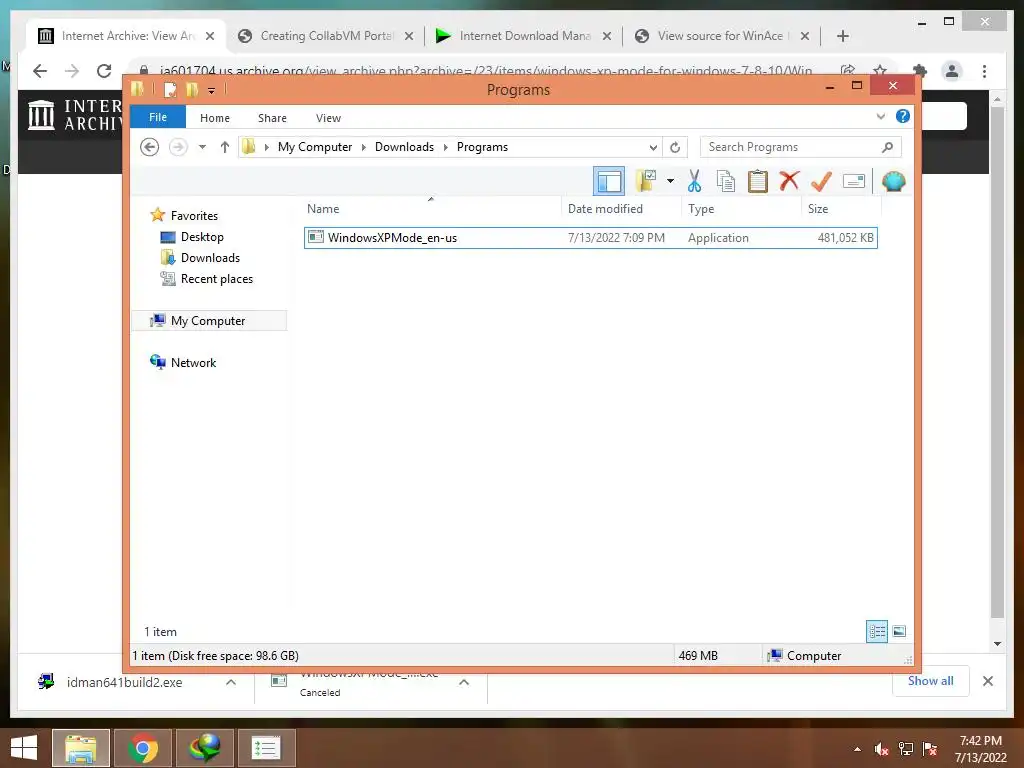
Task: Open a new Chrome tab
Action: click(842, 36)
